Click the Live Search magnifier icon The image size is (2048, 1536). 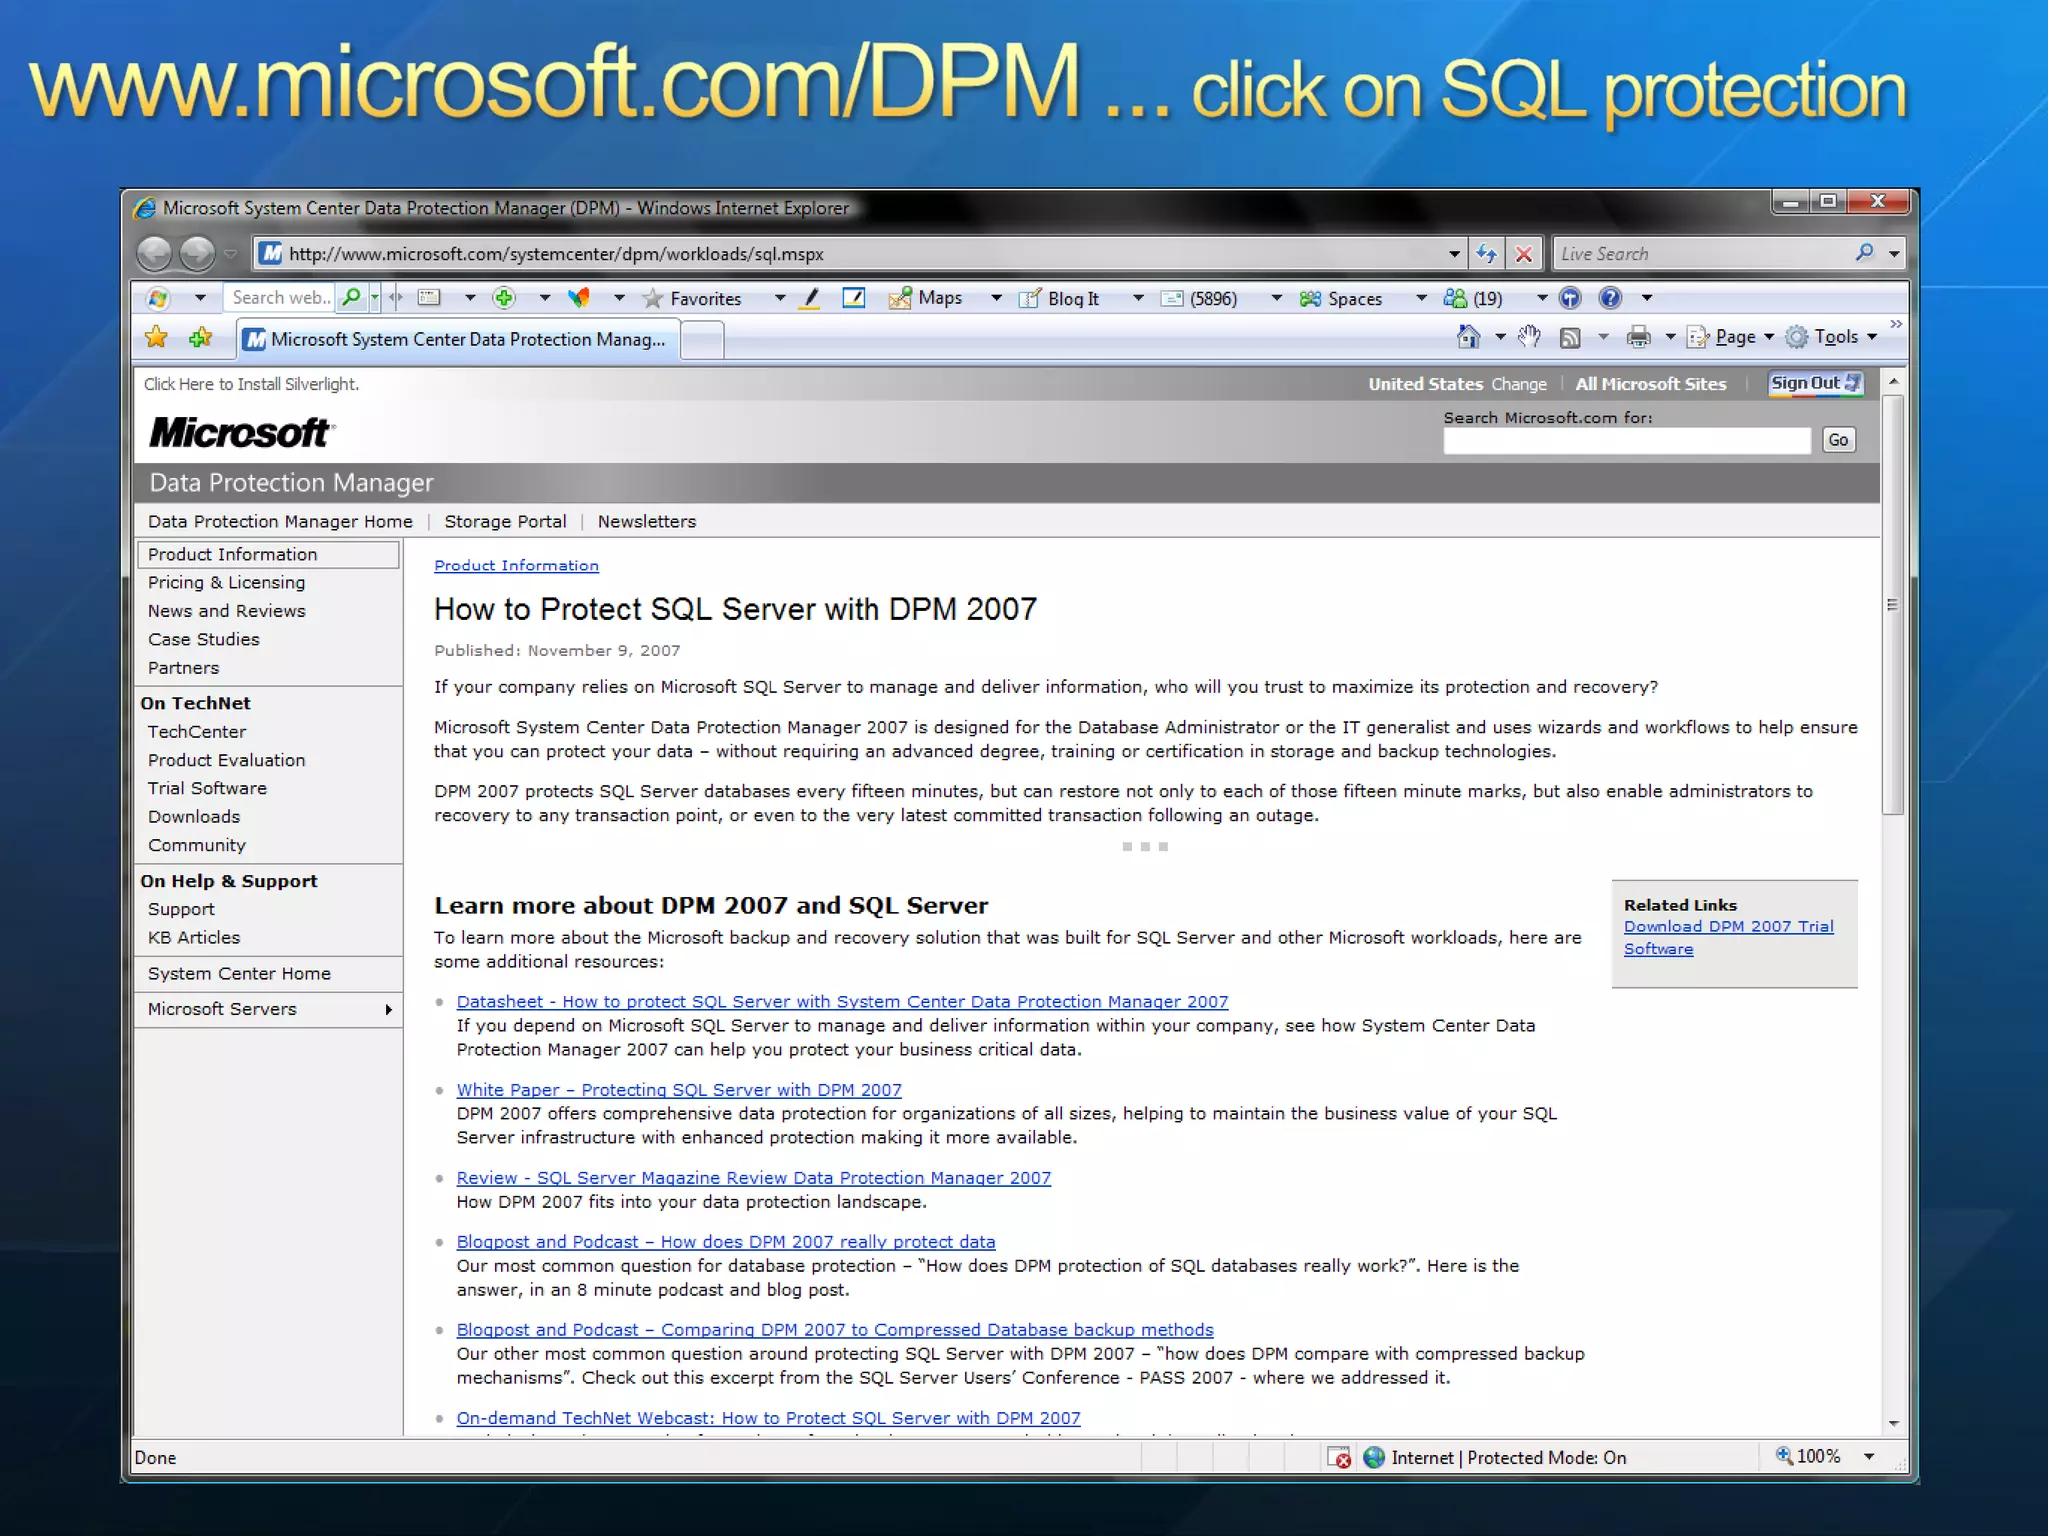coord(1864,253)
